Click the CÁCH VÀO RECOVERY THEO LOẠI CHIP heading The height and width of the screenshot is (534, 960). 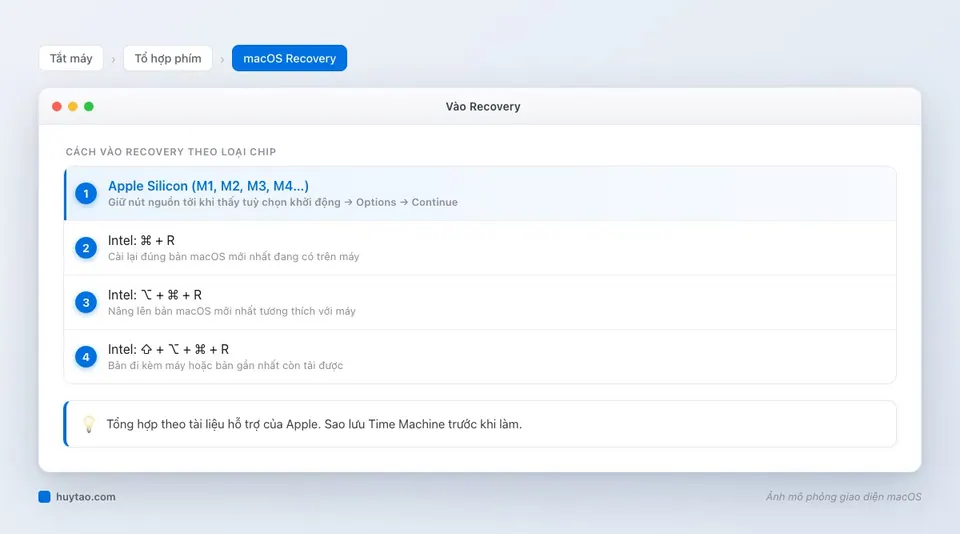[x=171, y=152]
